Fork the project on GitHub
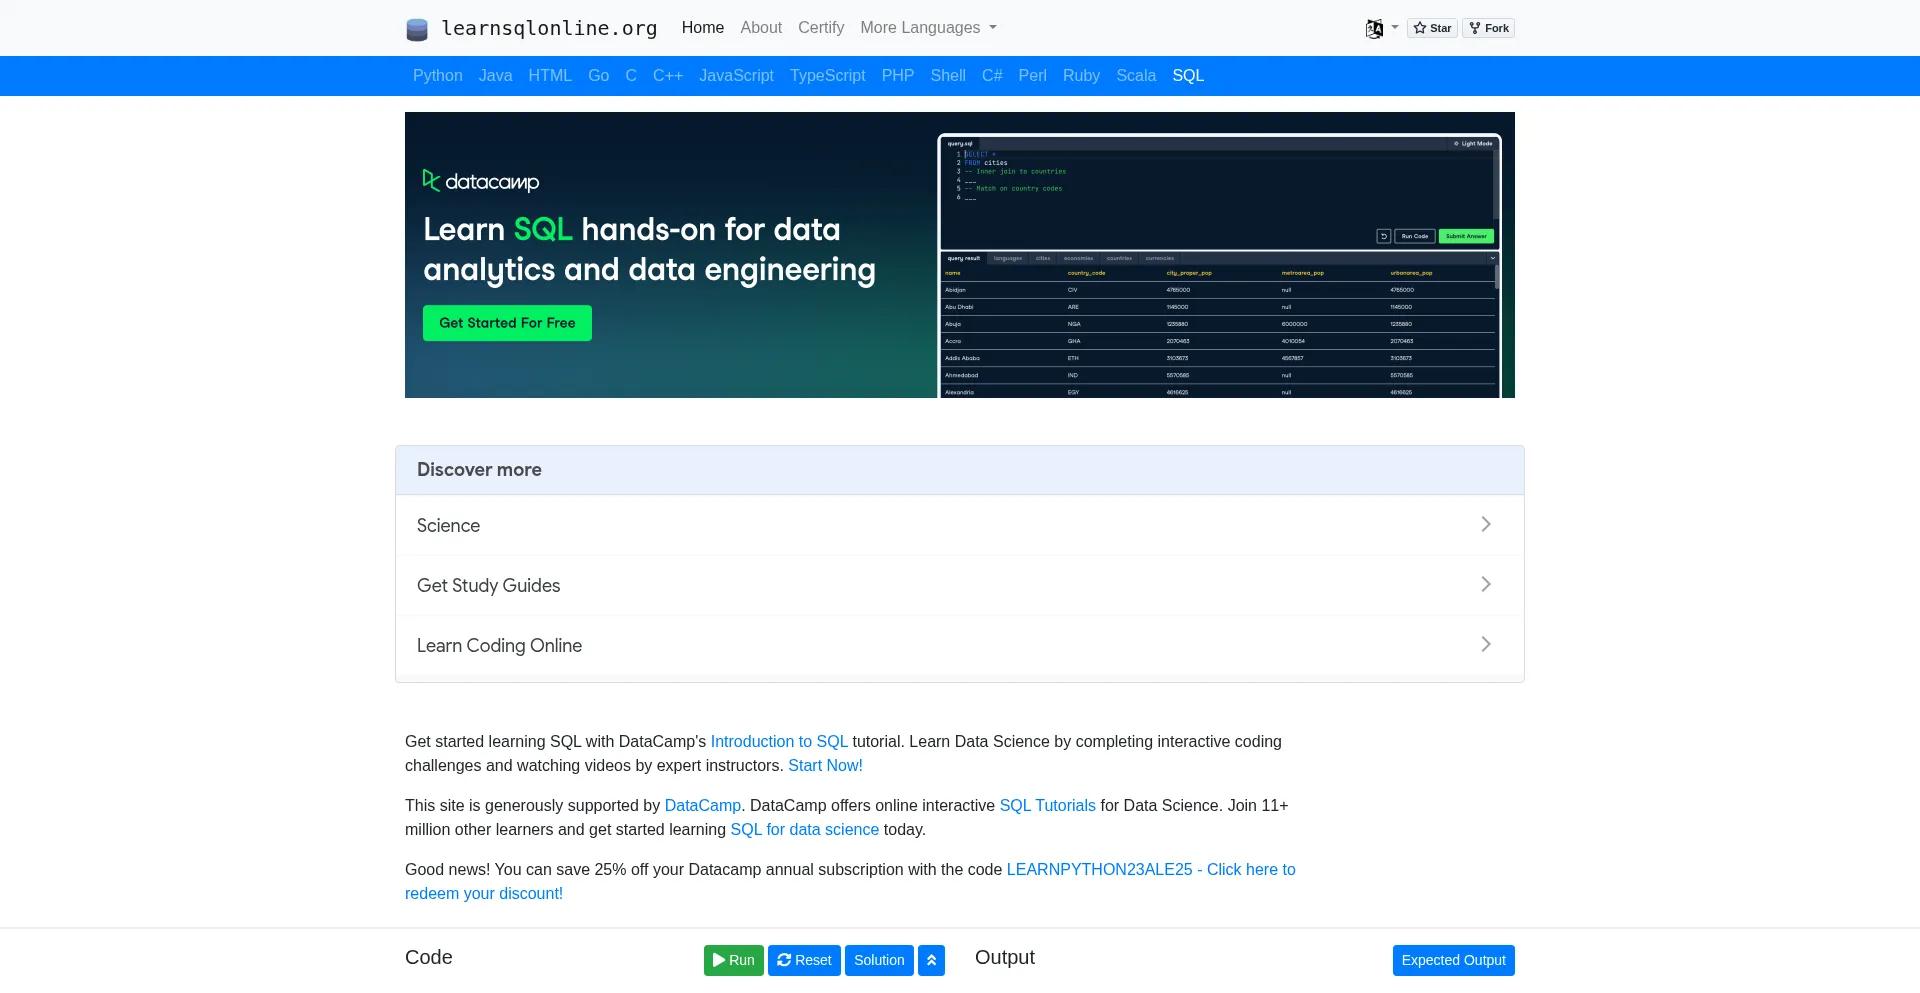 (x=1489, y=28)
